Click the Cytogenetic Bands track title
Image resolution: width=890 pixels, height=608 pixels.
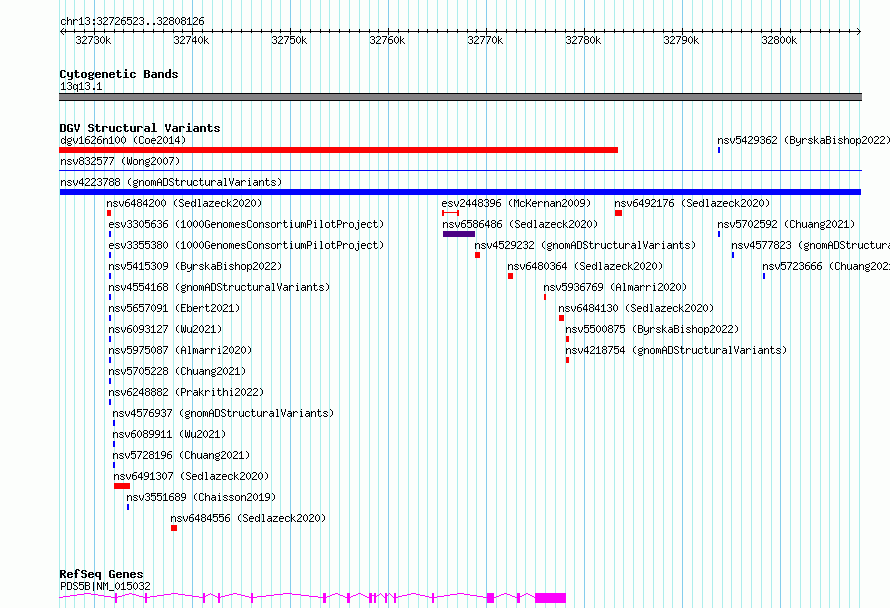click(119, 74)
